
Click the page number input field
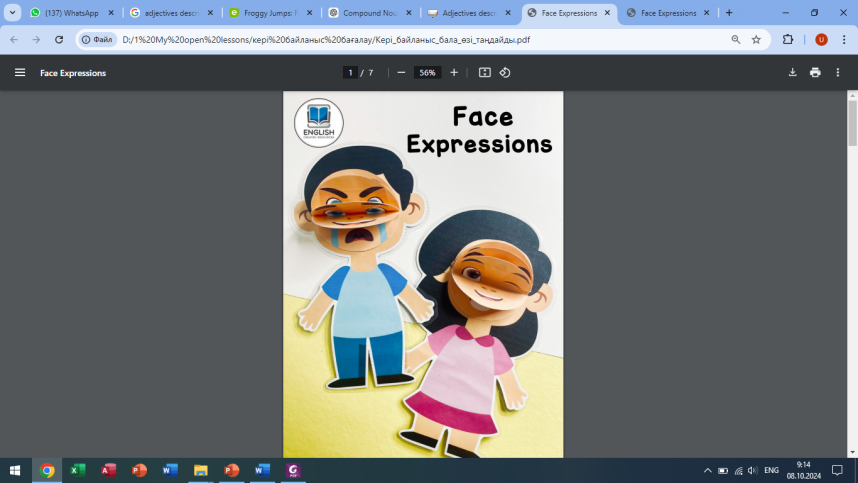pyautogui.click(x=350, y=72)
